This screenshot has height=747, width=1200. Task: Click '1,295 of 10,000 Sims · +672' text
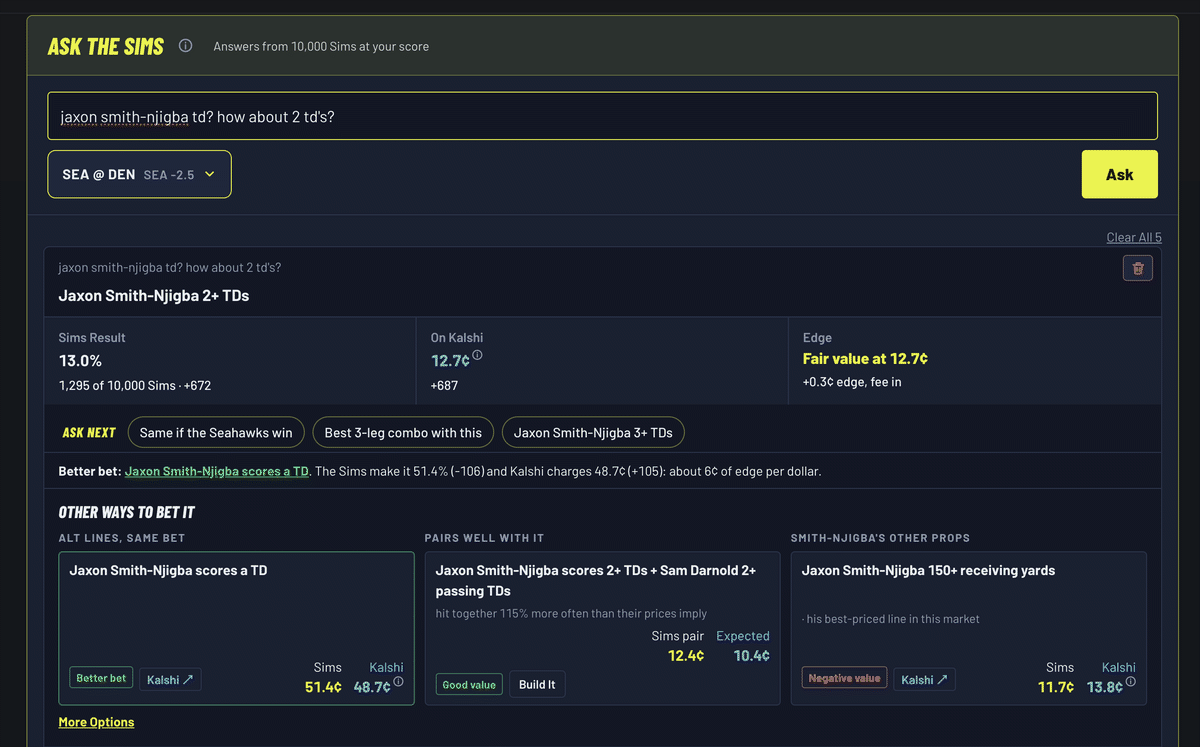click(x=135, y=385)
